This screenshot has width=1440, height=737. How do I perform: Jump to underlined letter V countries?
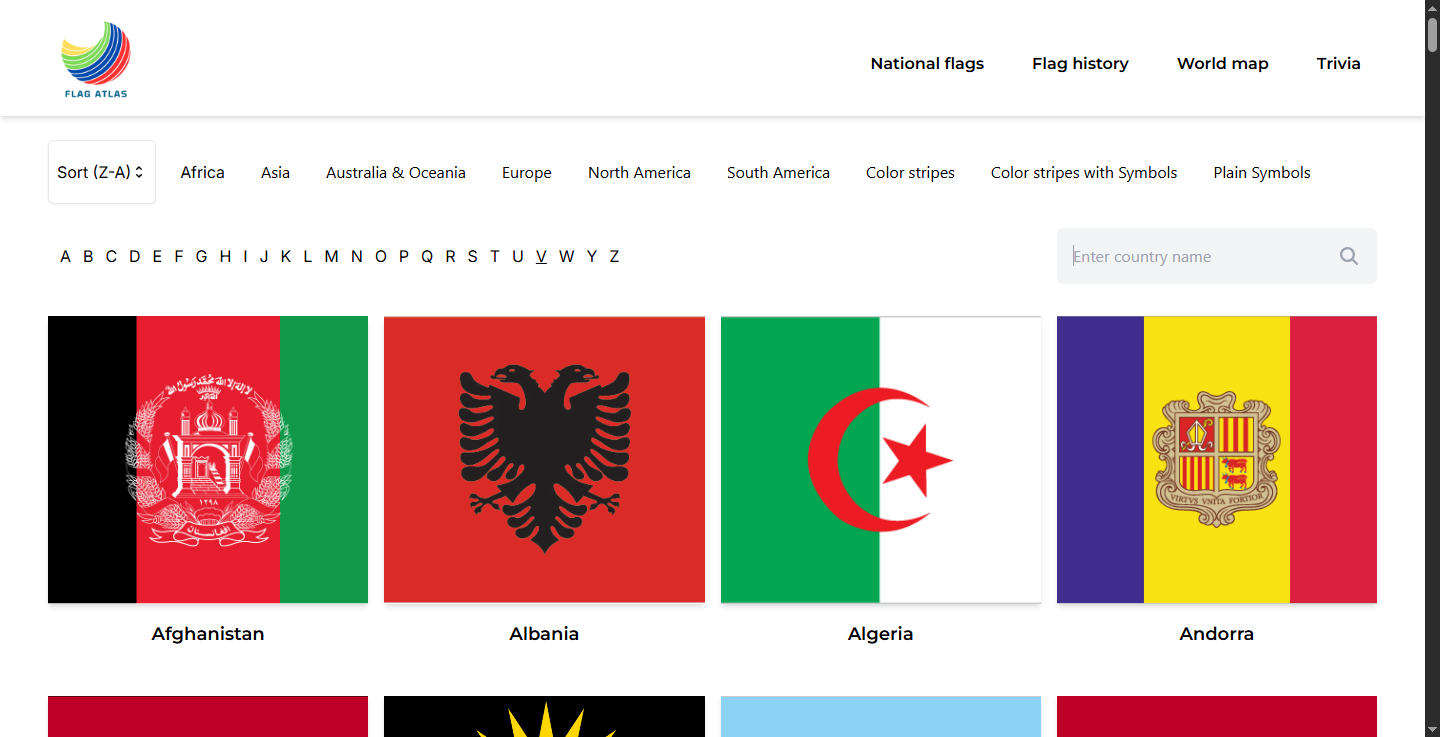click(x=541, y=256)
